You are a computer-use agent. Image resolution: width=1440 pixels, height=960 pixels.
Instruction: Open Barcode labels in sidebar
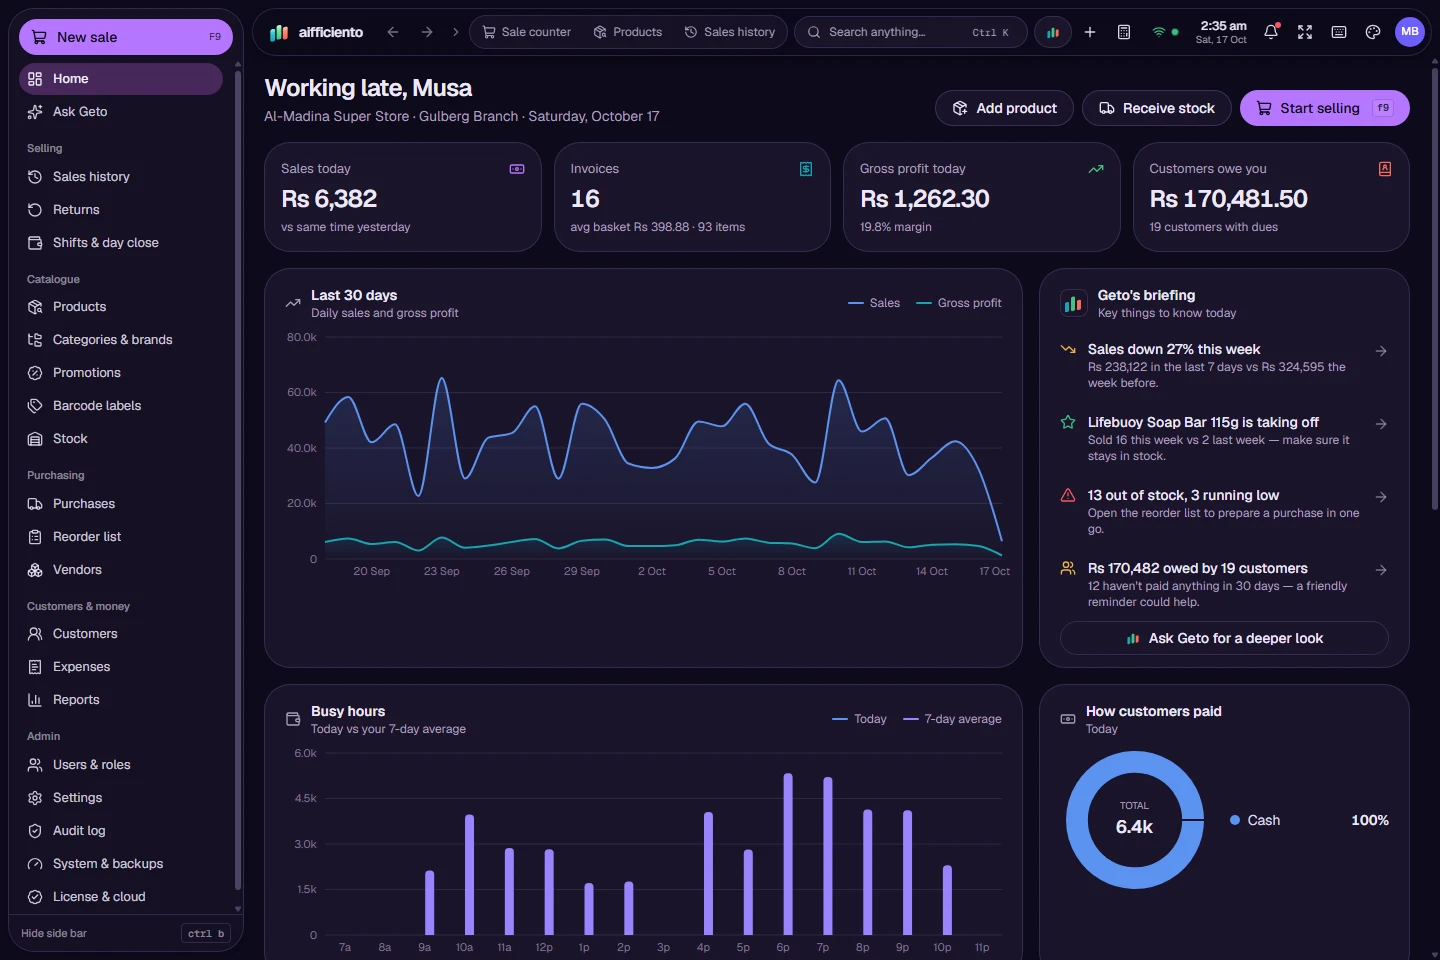point(121,406)
